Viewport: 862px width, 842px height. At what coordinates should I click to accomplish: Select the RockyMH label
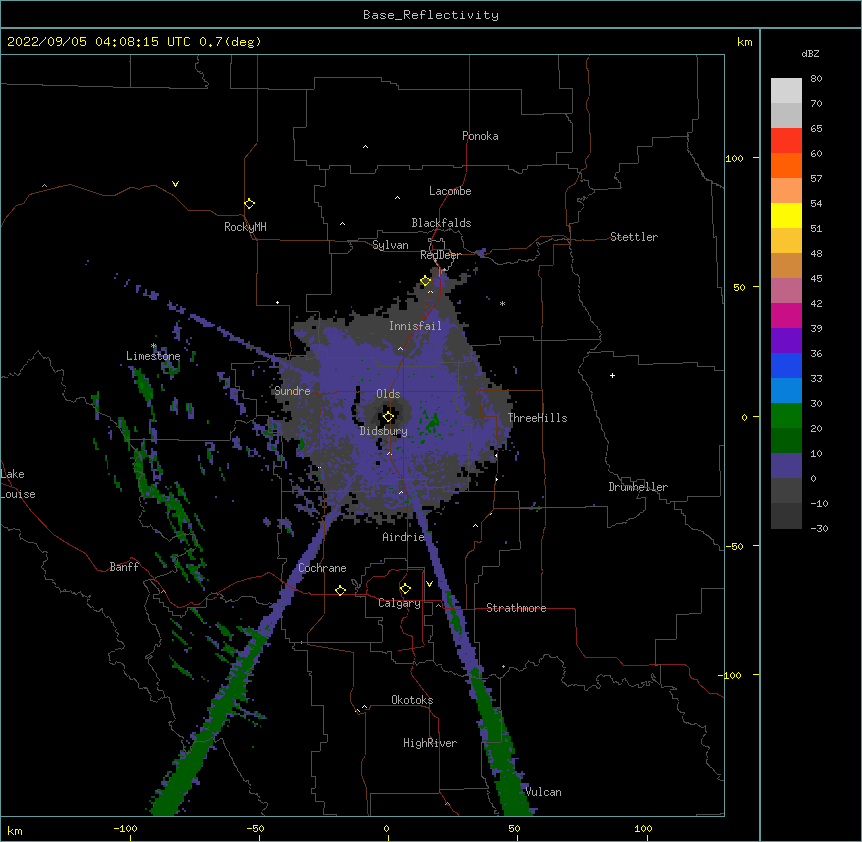click(x=245, y=227)
